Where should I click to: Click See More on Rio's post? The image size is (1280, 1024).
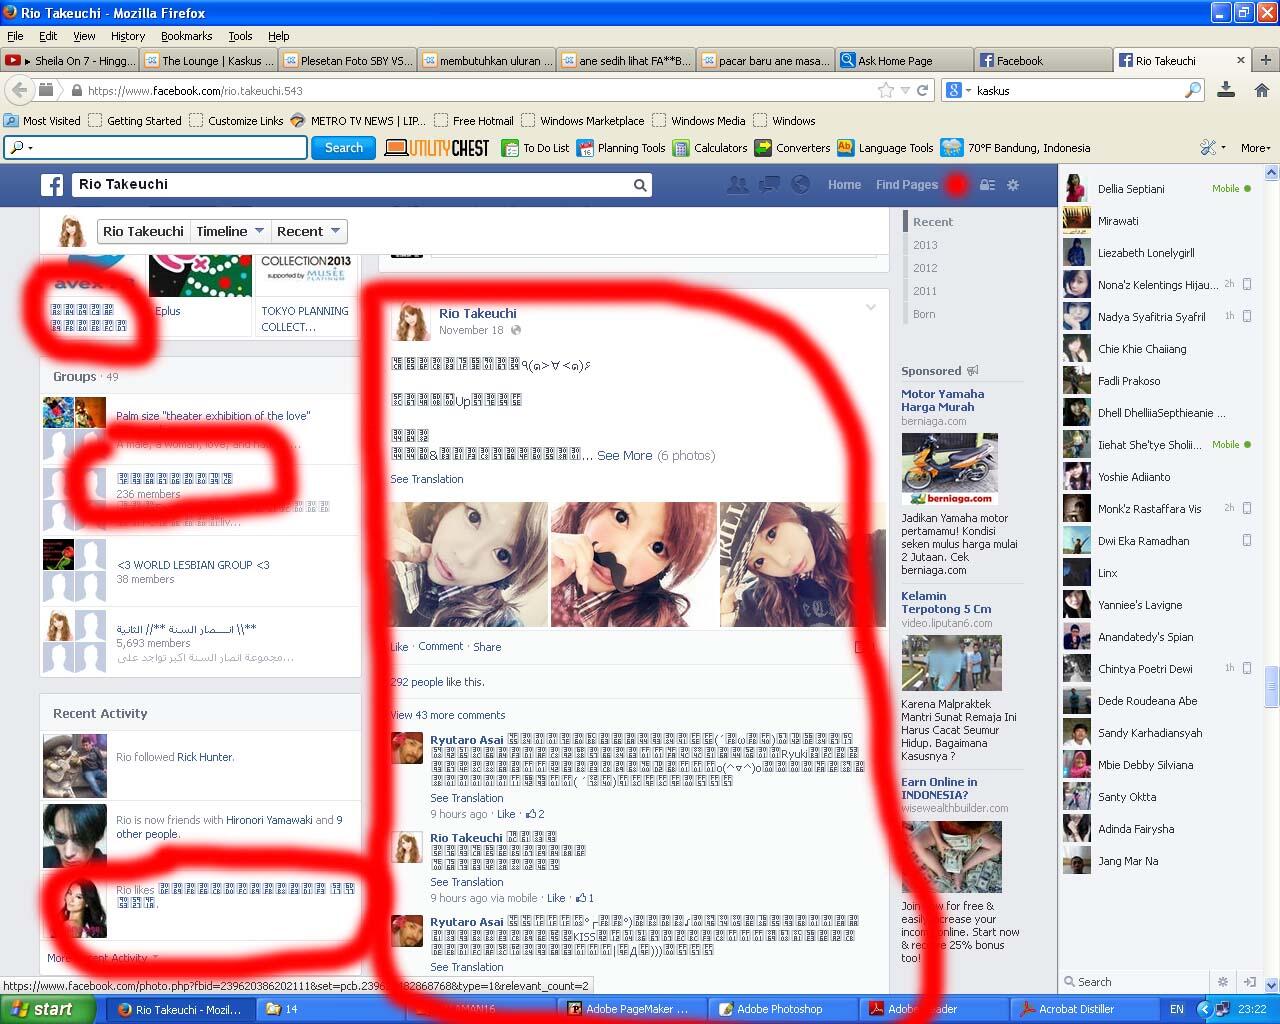[625, 455]
